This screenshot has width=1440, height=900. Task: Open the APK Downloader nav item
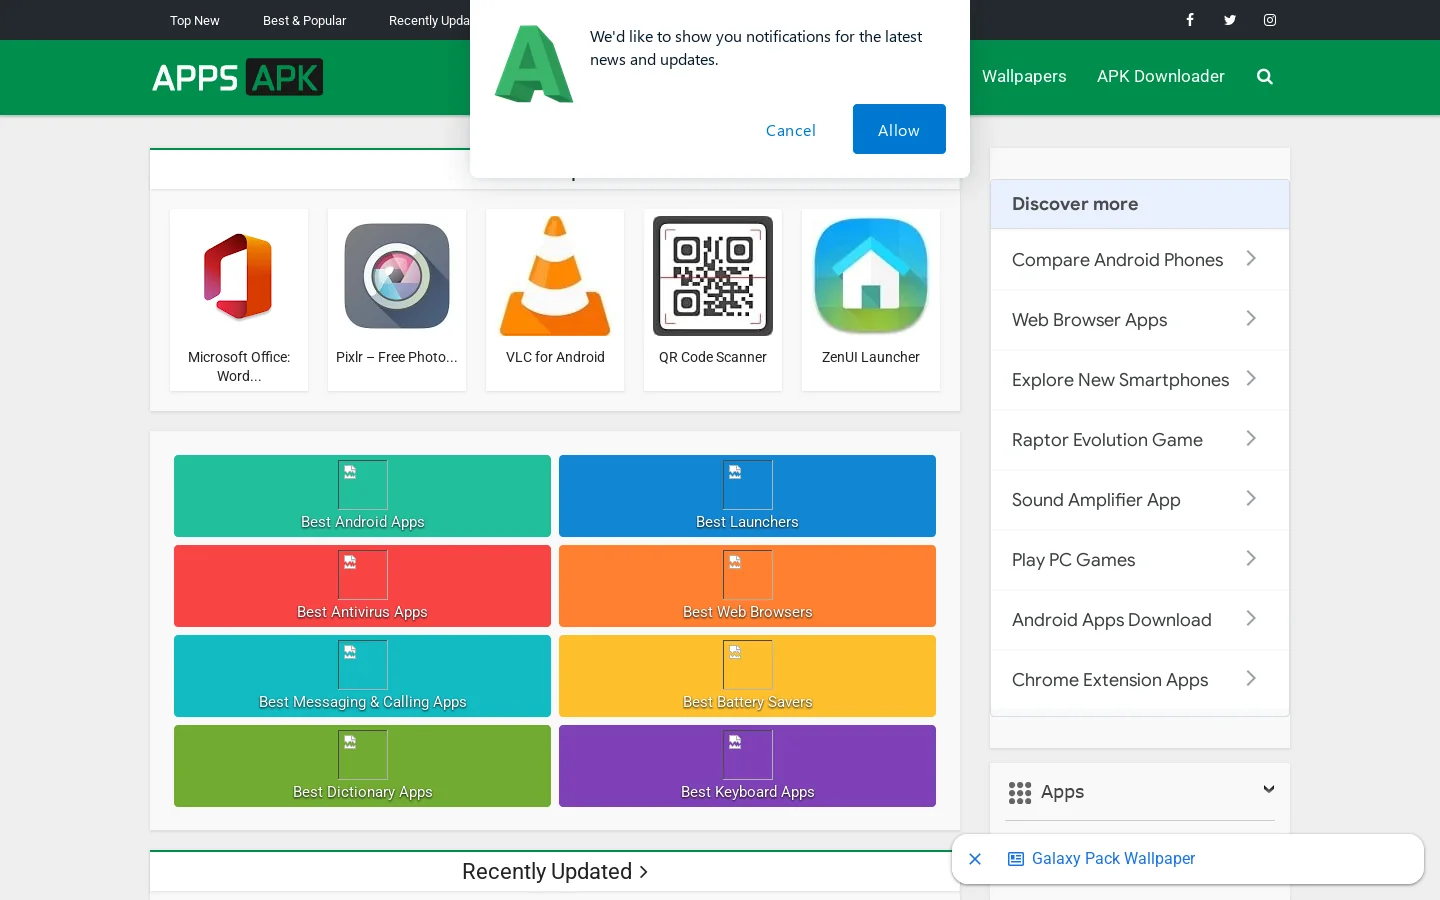click(1160, 76)
